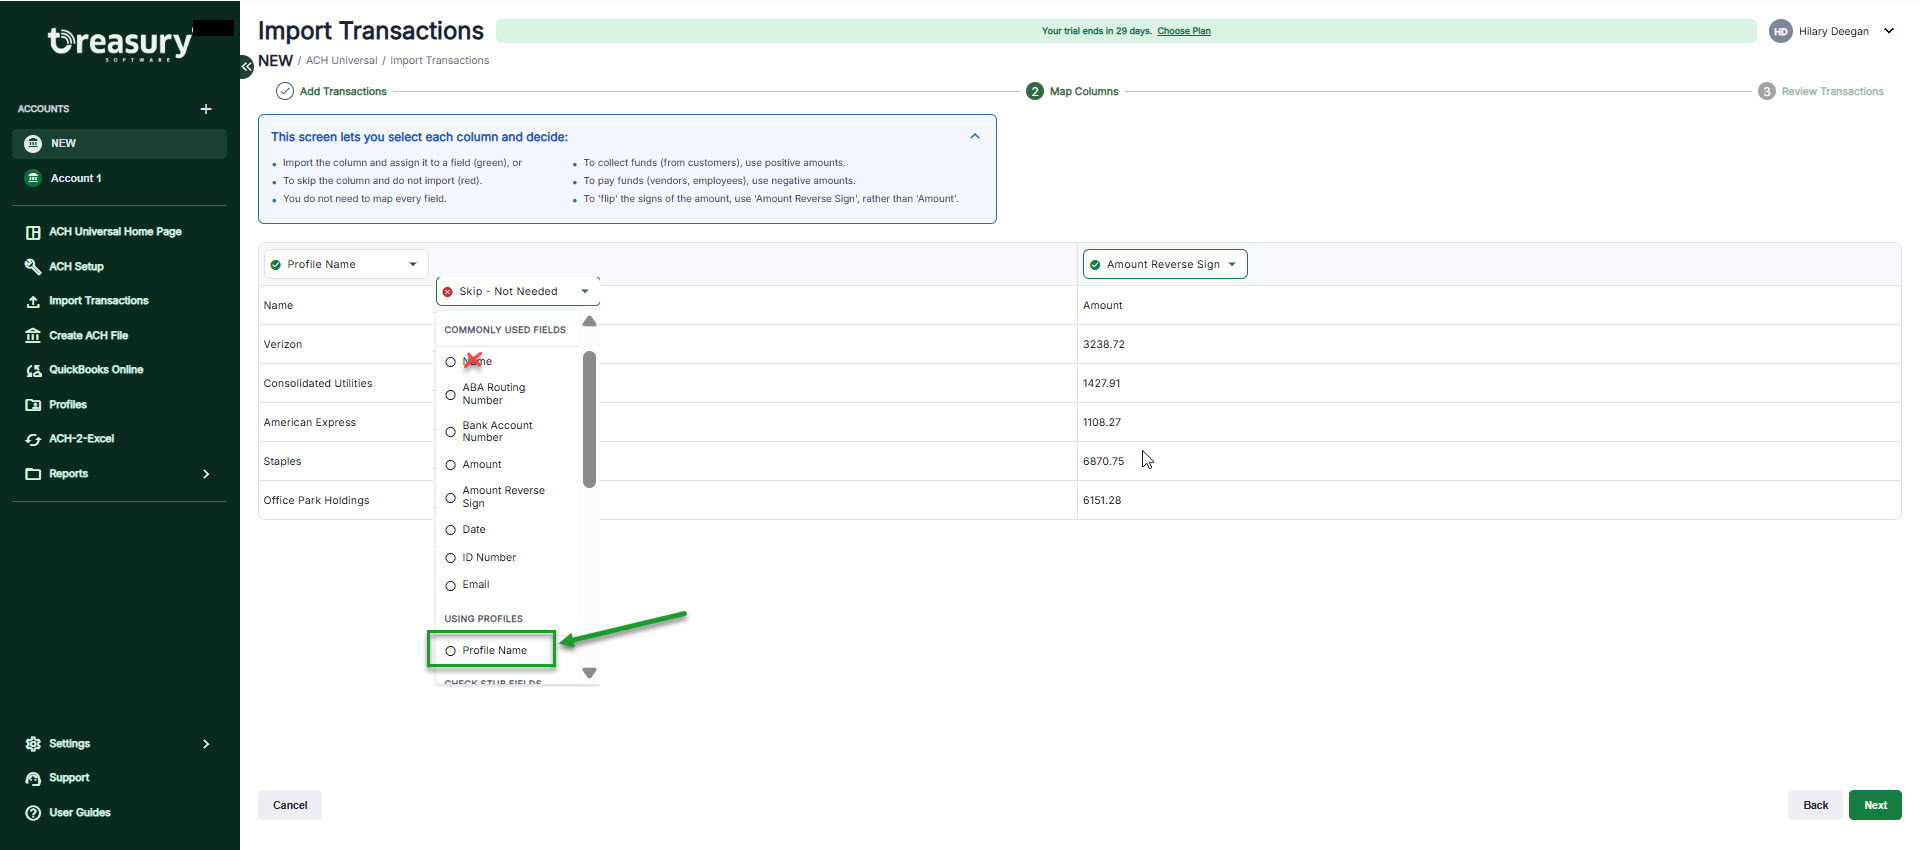Expand the Settings submenu arrow
The image size is (1920, 850).
tap(206, 744)
